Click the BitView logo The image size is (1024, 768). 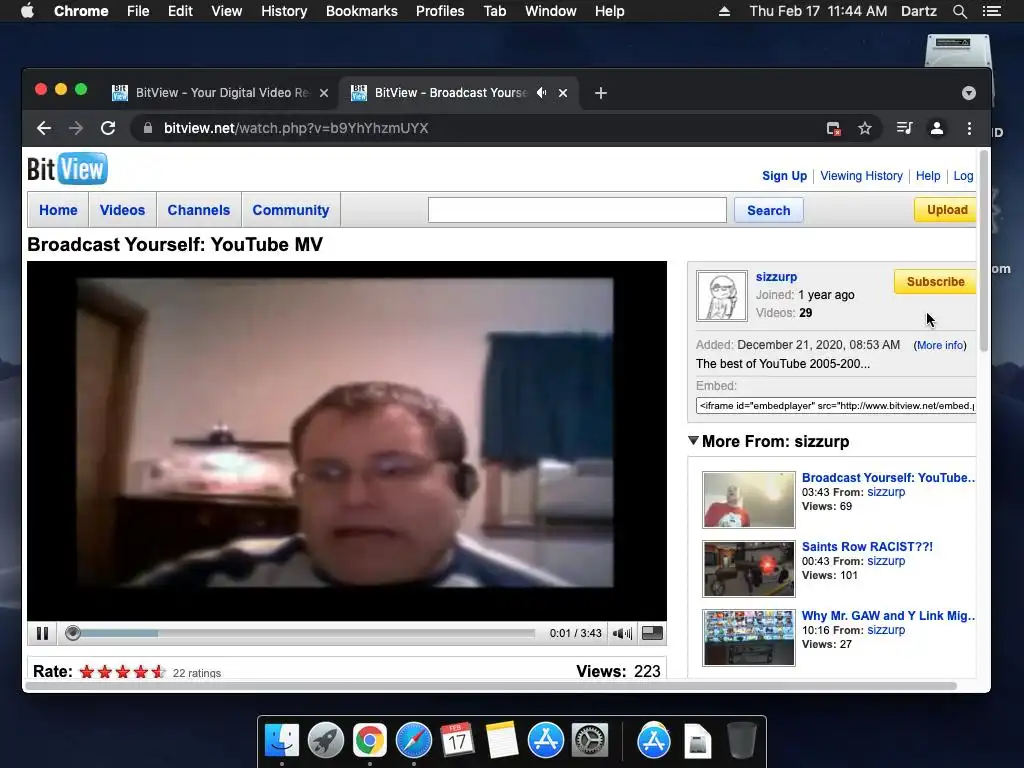click(x=67, y=169)
